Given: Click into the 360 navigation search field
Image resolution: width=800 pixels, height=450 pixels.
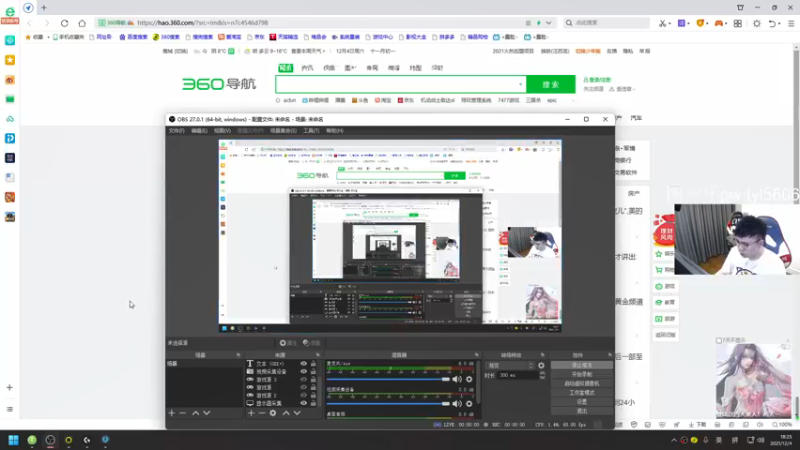Looking at the screenshot, I should (x=397, y=84).
